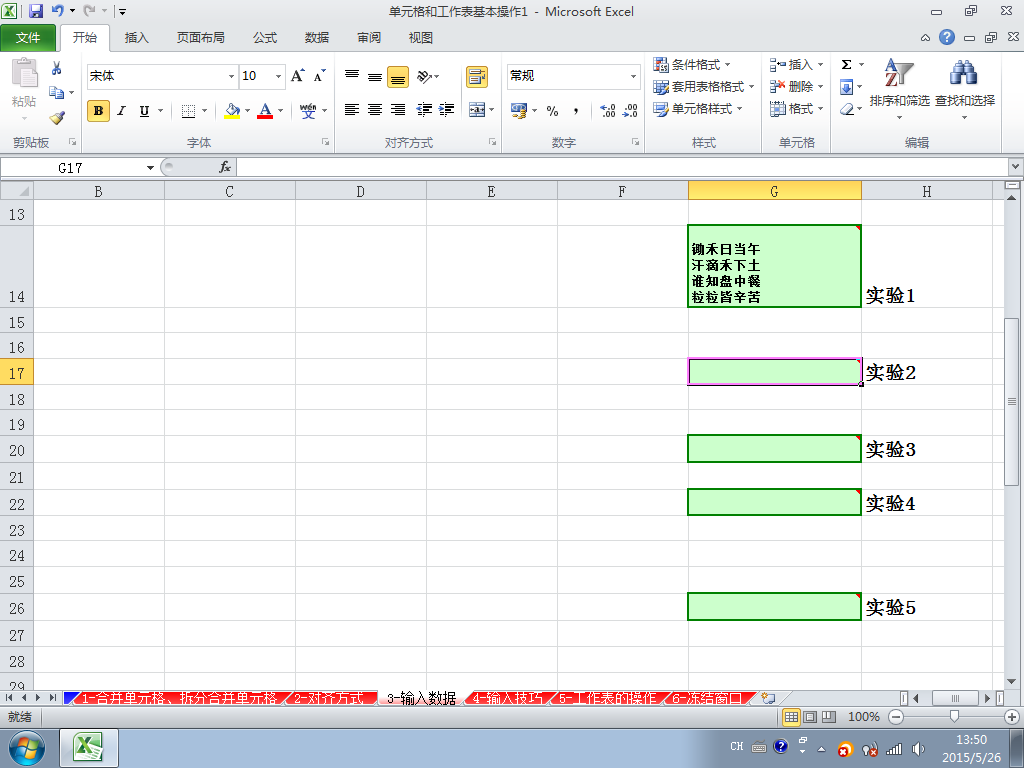Expand the formula bar
The width and height of the screenshot is (1024, 768).
[x=1016, y=167]
